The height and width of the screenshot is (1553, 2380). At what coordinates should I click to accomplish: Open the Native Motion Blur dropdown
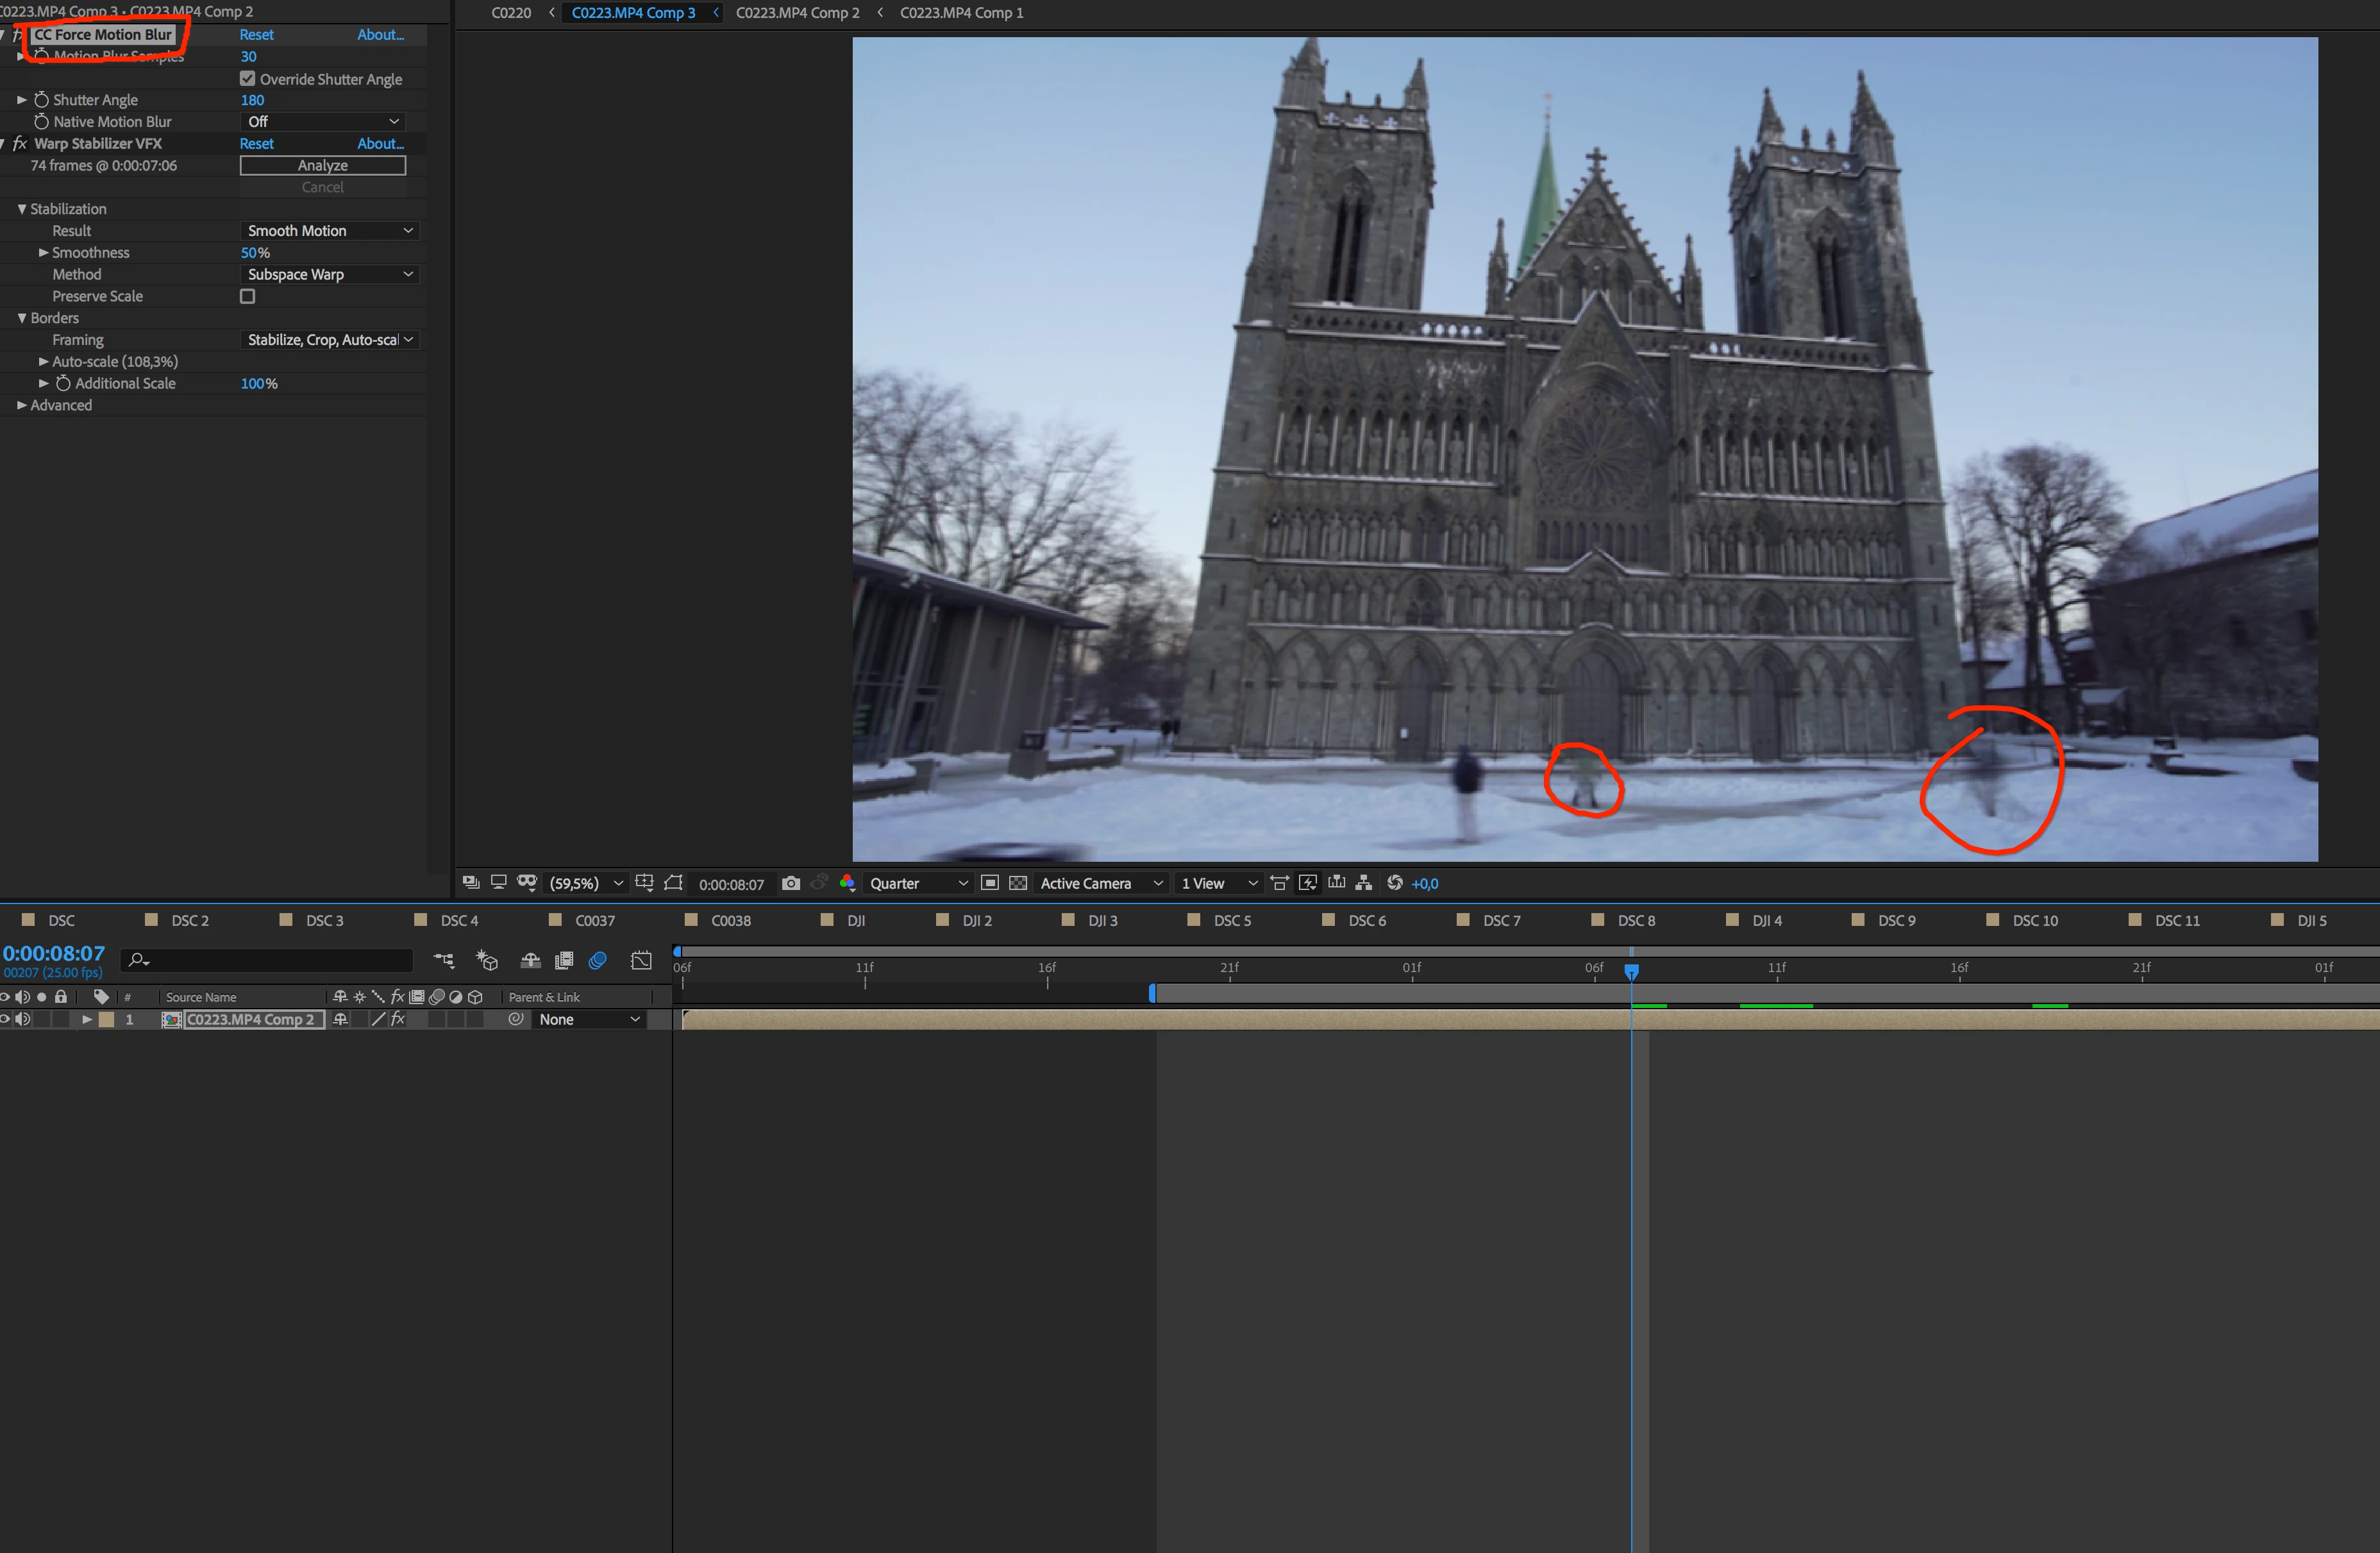(x=323, y=121)
